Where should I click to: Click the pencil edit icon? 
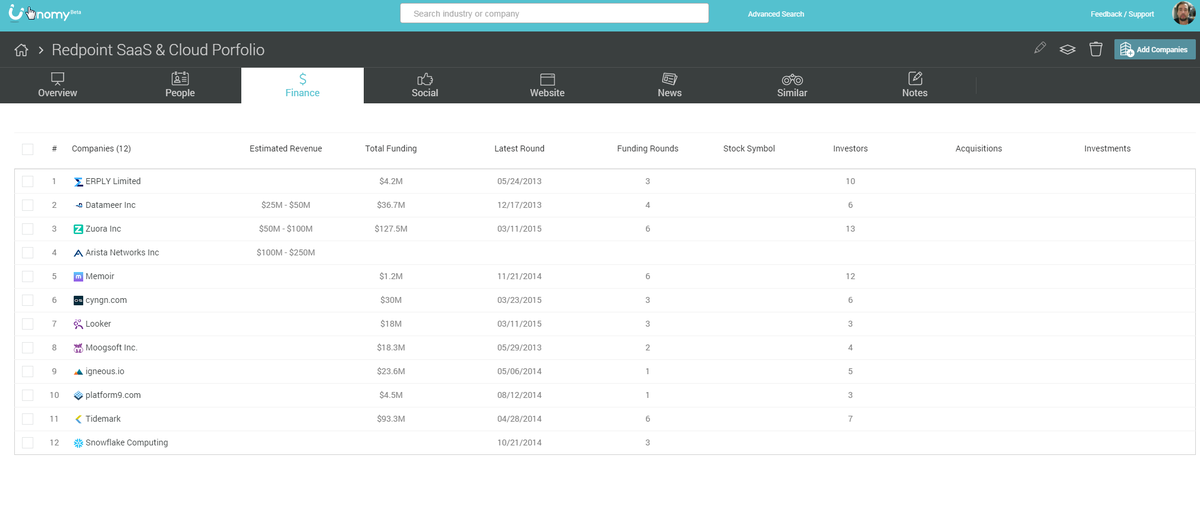1040,48
